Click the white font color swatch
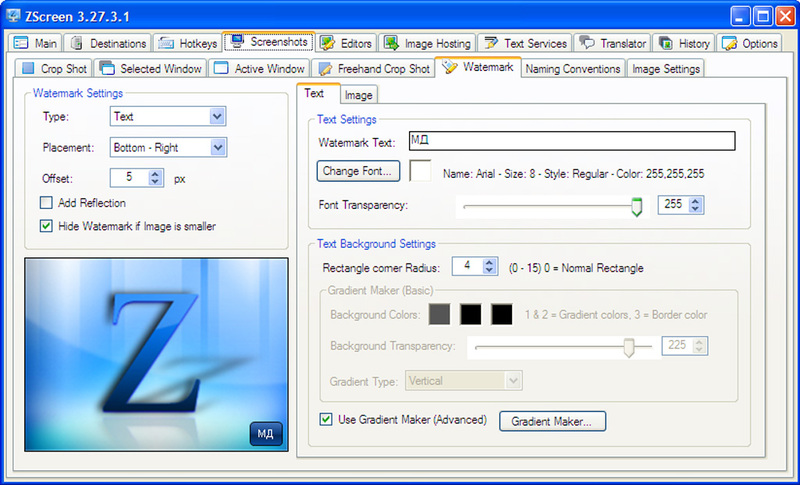The image size is (800, 485). [x=420, y=171]
